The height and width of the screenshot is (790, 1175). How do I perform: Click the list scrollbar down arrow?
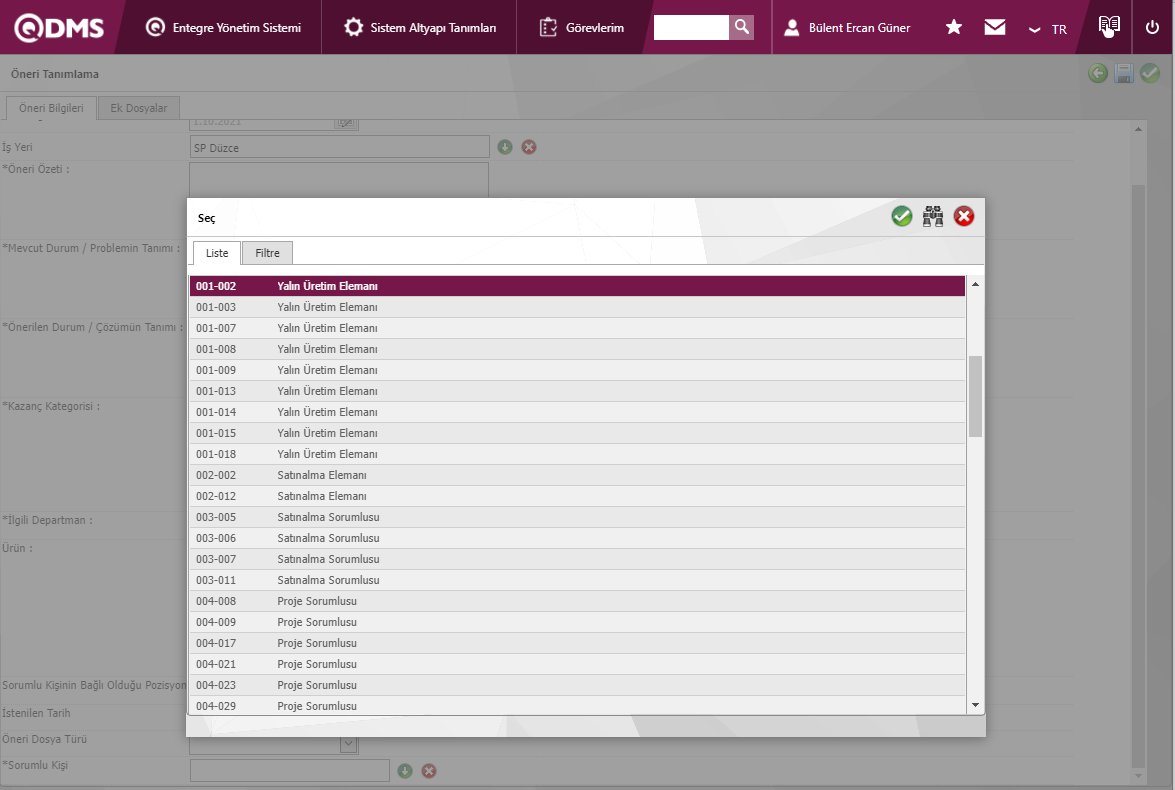(975, 705)
